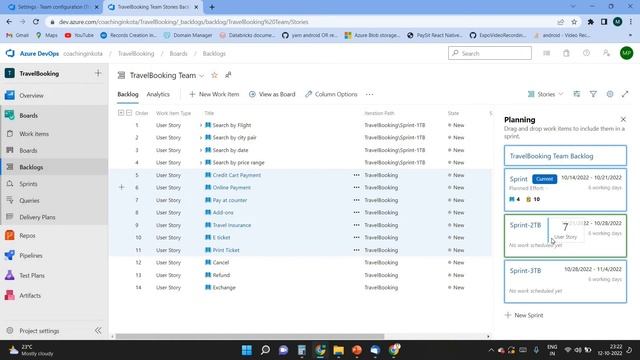Open Sprints in sidebar
Image resolution: width=640 pixels, height=360 pixels.
[28, 184]
